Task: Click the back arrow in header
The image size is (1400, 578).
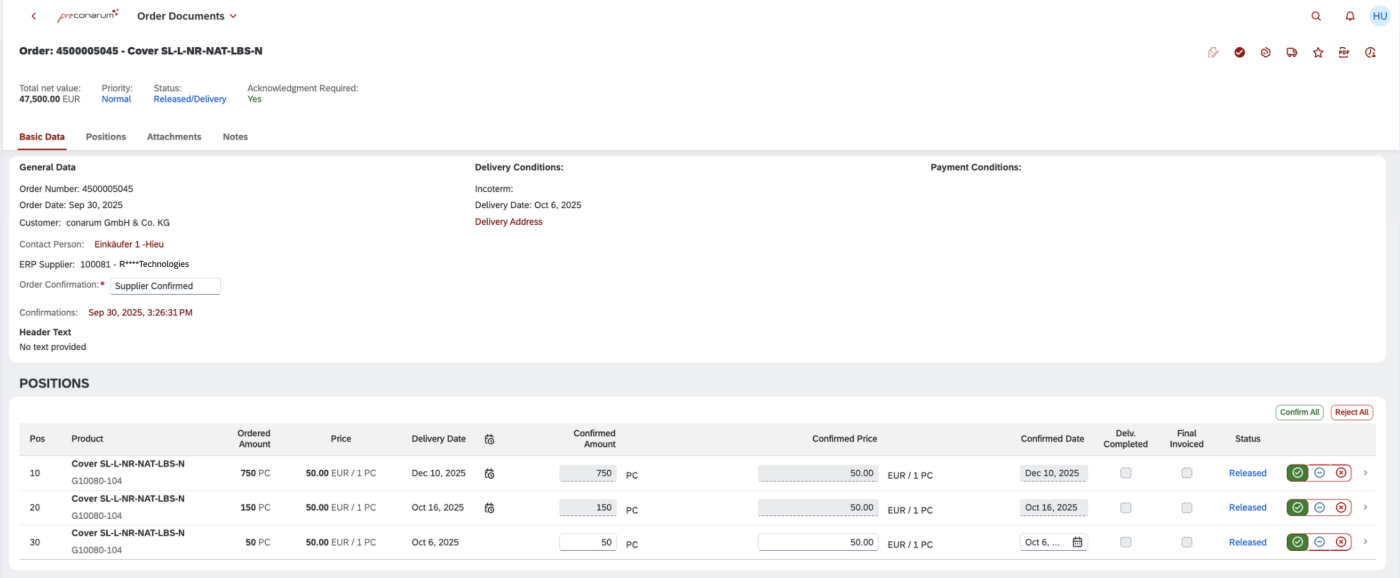Action: (x=34, y=16)
